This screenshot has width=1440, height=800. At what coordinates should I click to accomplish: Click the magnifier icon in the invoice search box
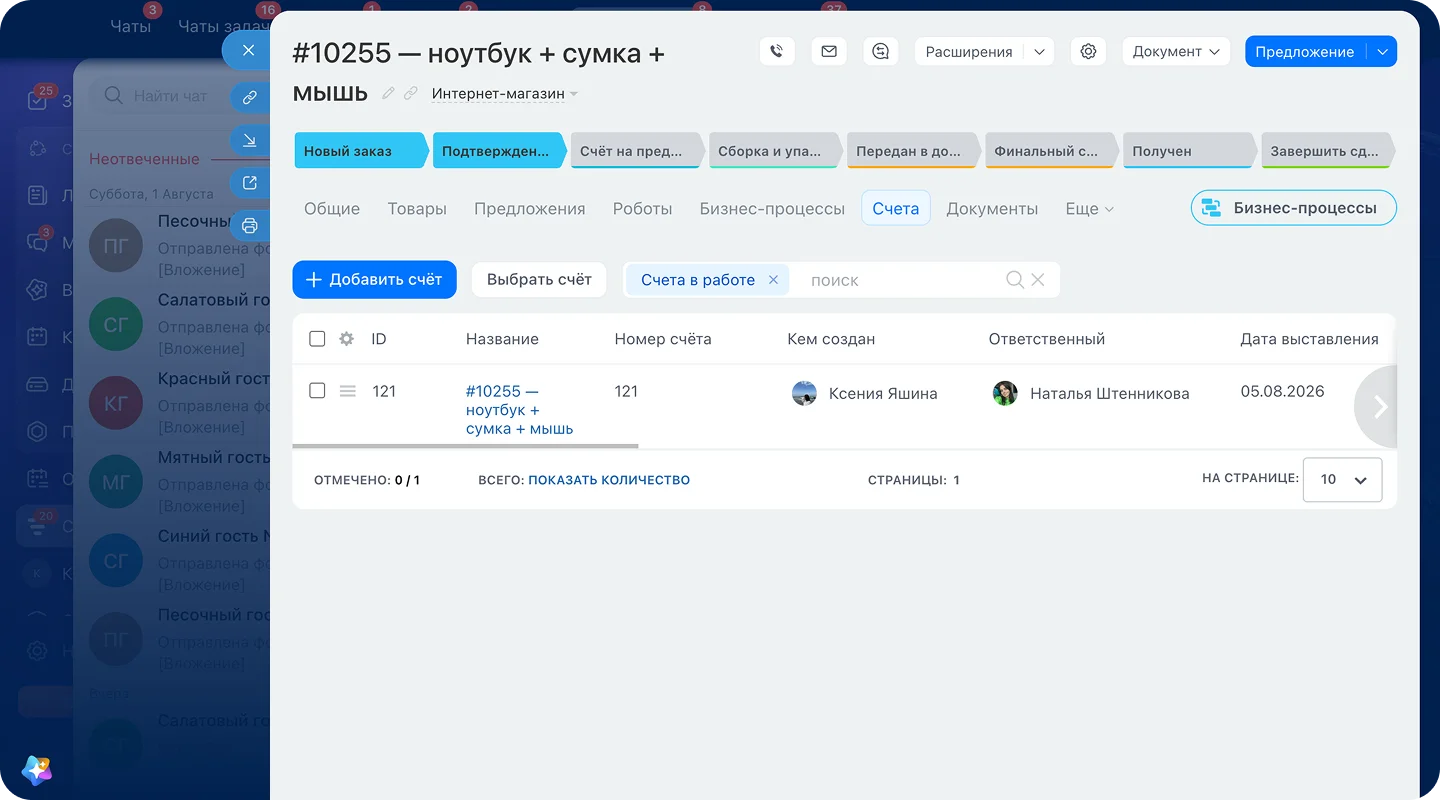tap(1014, 280)
